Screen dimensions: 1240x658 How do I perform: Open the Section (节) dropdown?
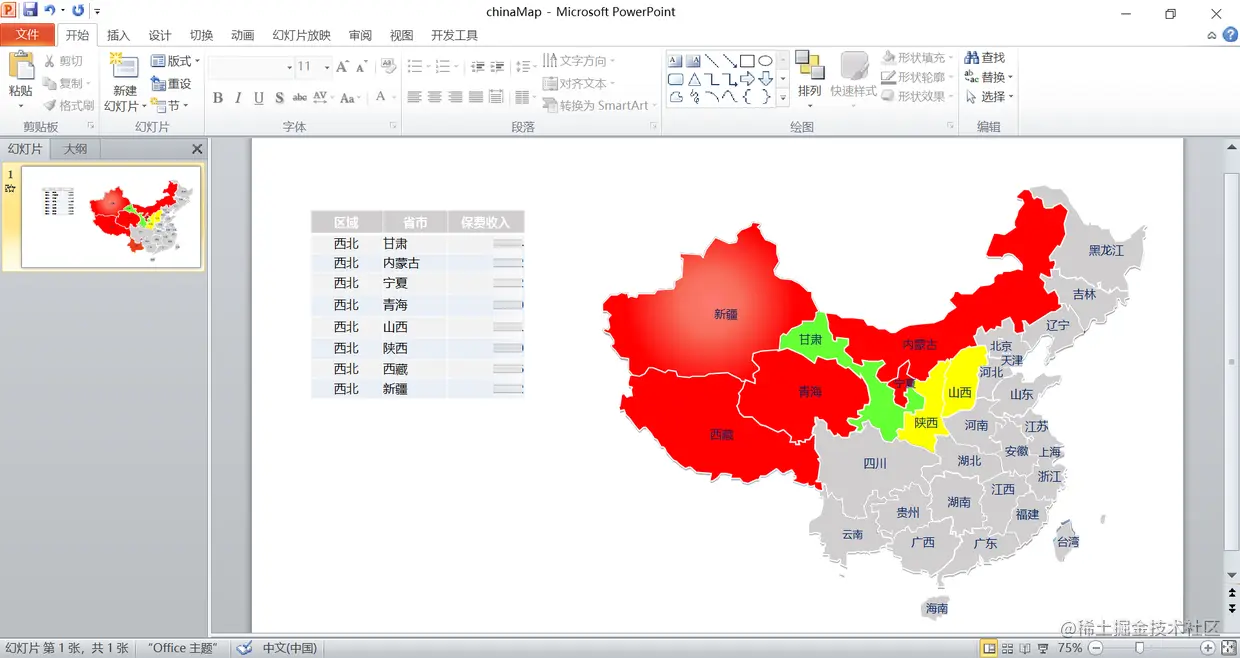(x=170, y=105)
